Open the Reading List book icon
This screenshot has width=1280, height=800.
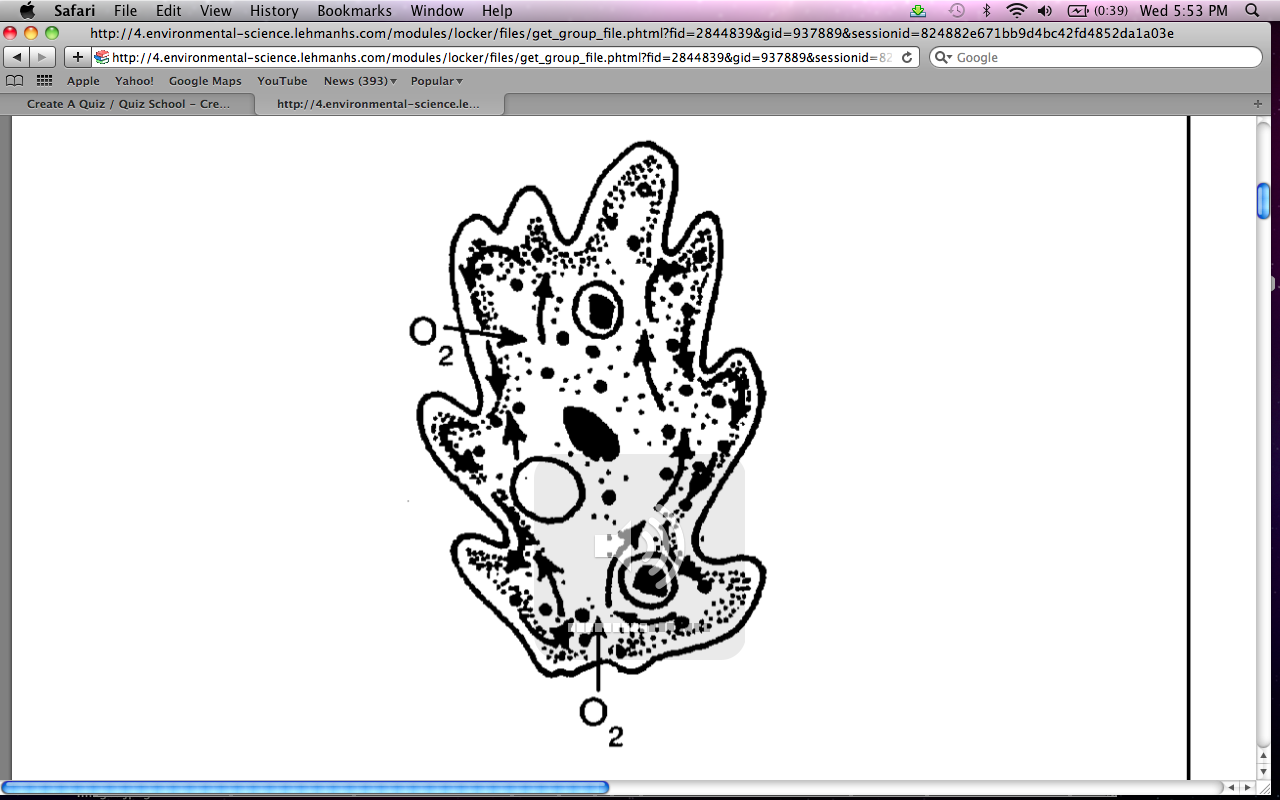(14, 81)
